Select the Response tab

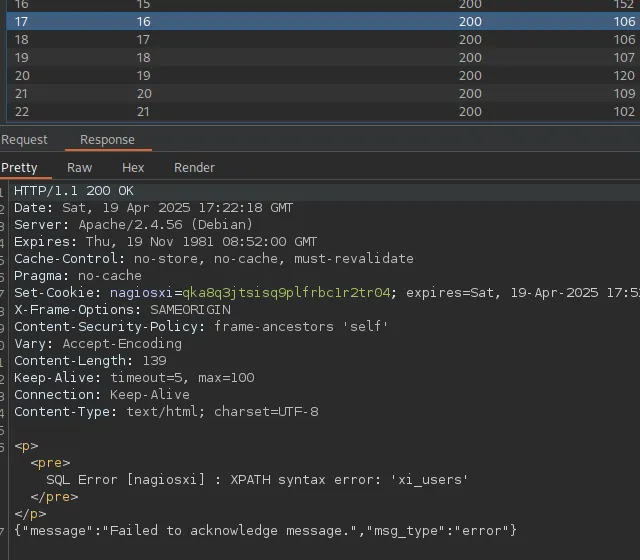[x=107, y=140]
